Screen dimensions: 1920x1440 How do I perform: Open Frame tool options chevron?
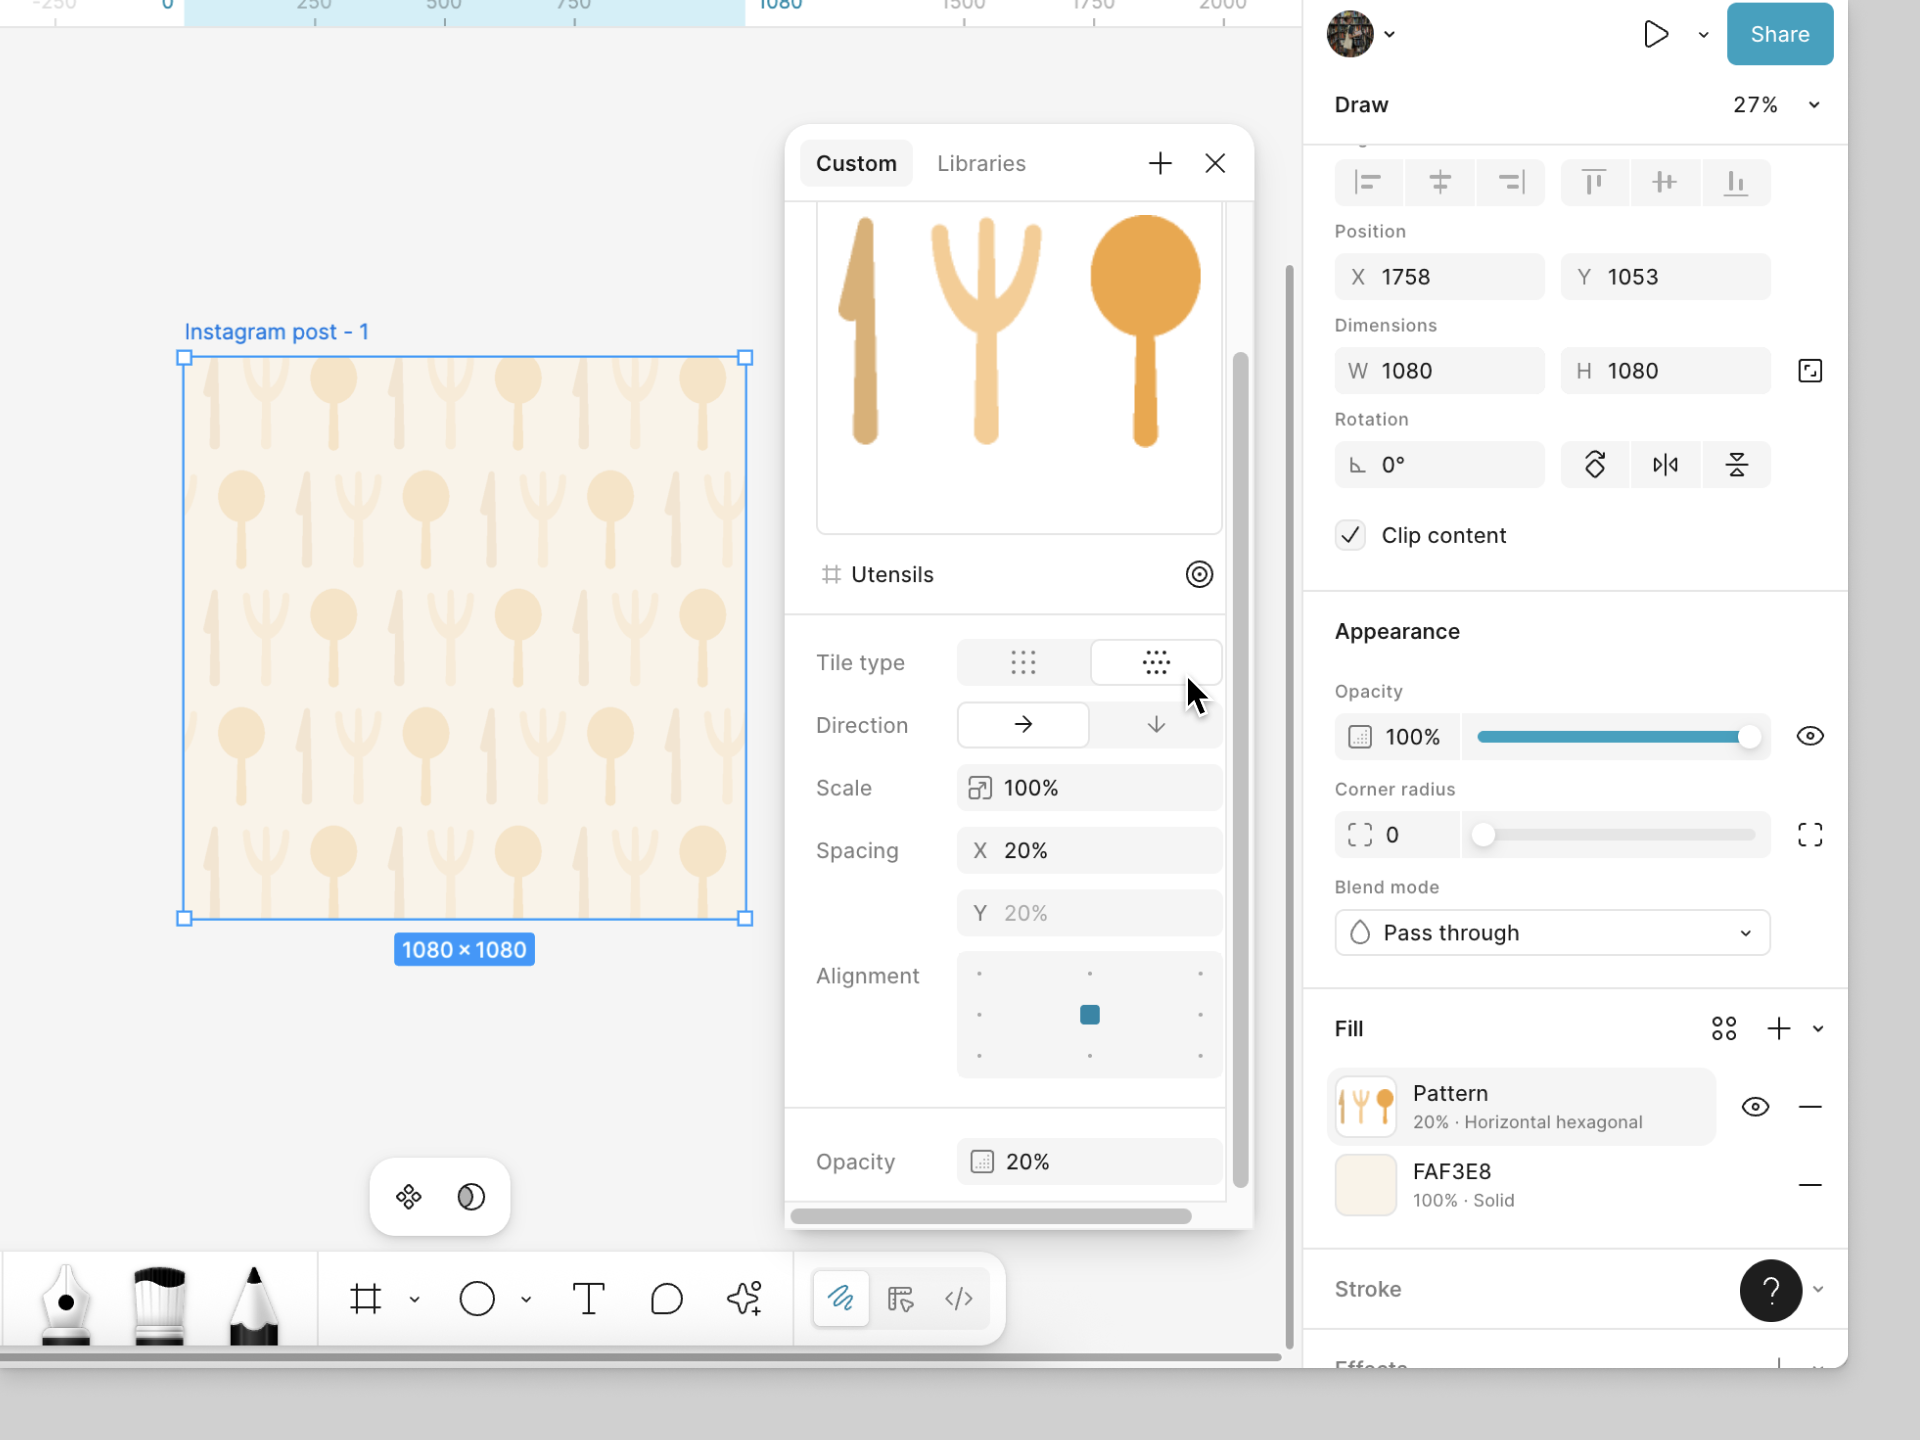[x=414, y=1300]
